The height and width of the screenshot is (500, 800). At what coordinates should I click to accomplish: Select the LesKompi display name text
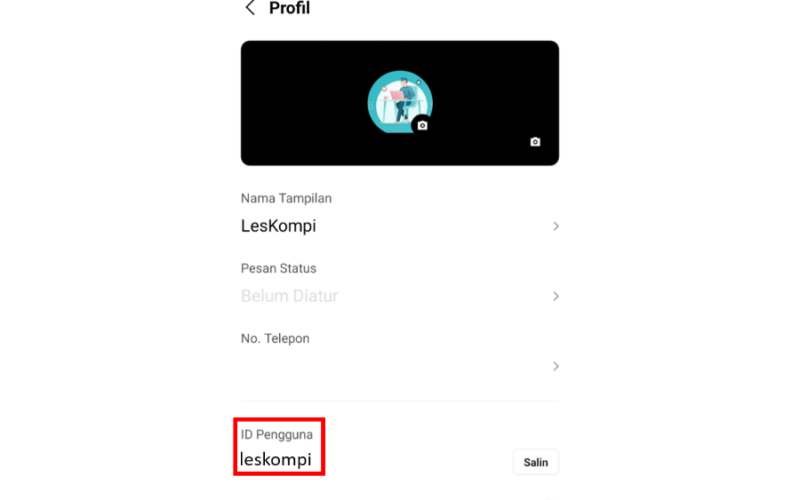click(279, 226)
